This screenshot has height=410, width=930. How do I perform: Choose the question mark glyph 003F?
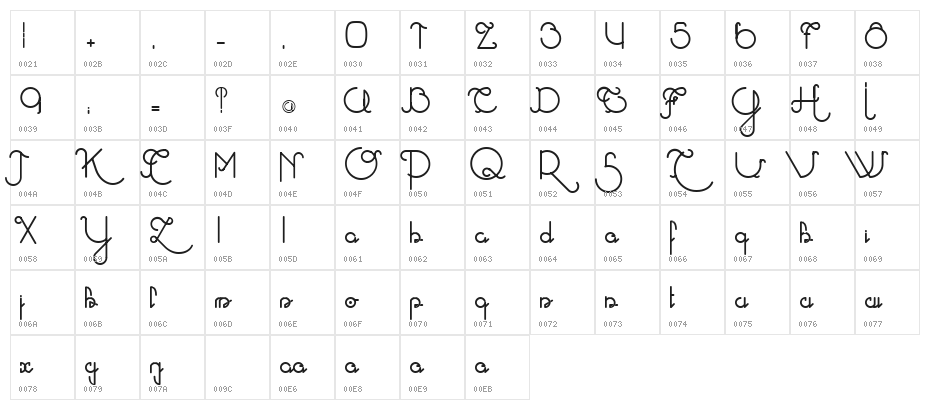tap(237, 107)
